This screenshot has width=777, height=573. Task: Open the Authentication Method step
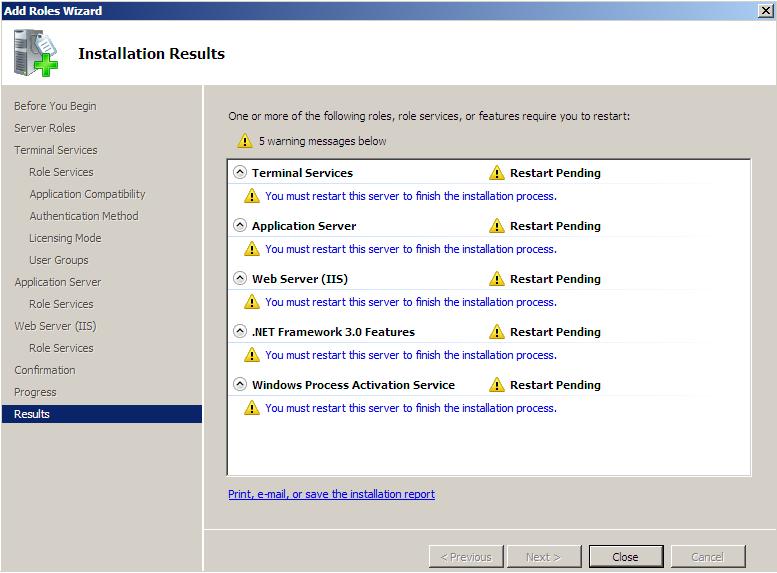tap(84, 216)
